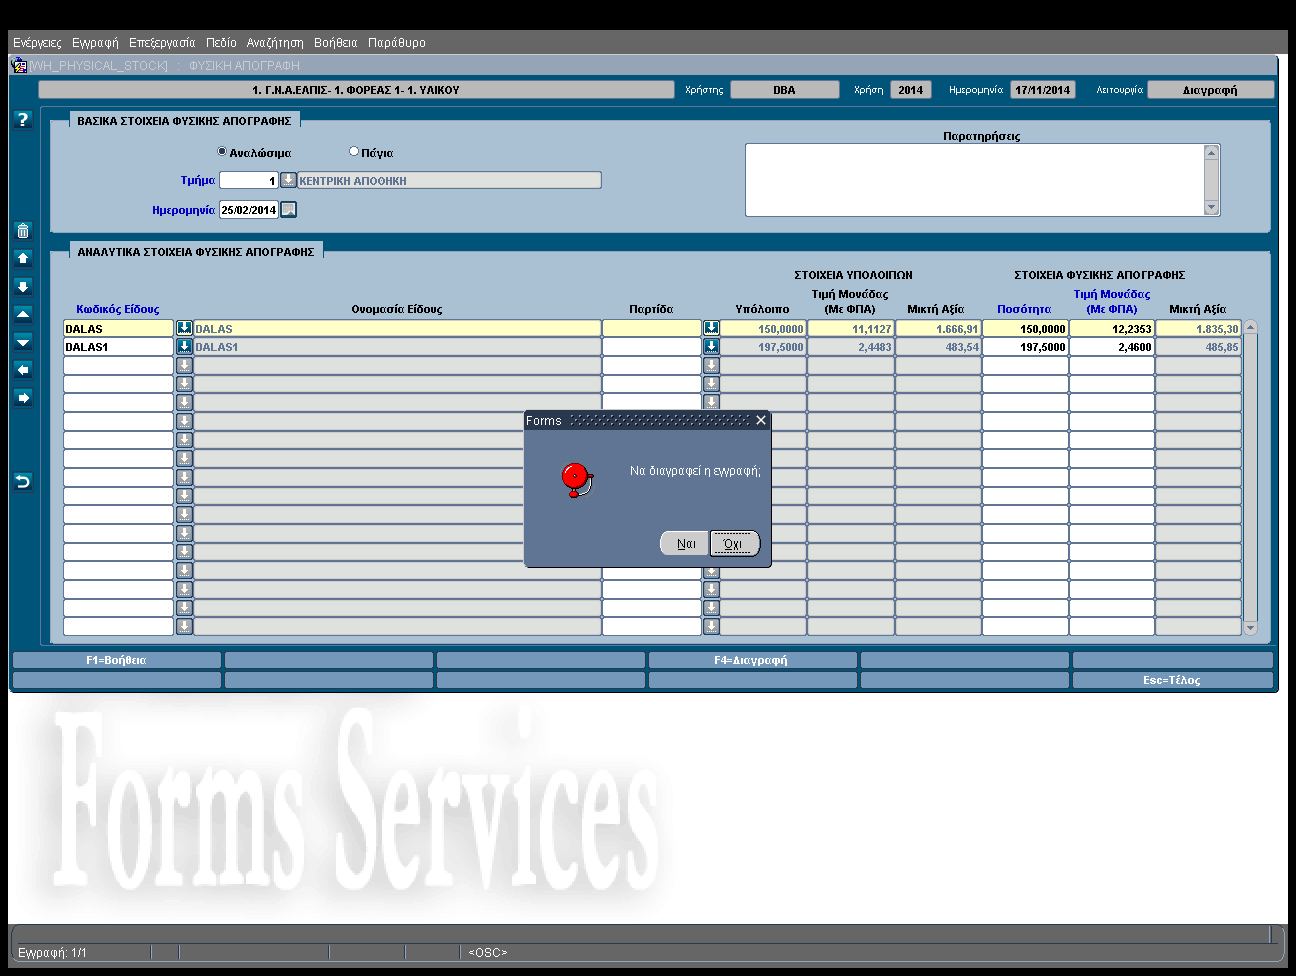Click the solid up arrow sidebar icon
Screen dimensions: 1296x976
point(23,258)
